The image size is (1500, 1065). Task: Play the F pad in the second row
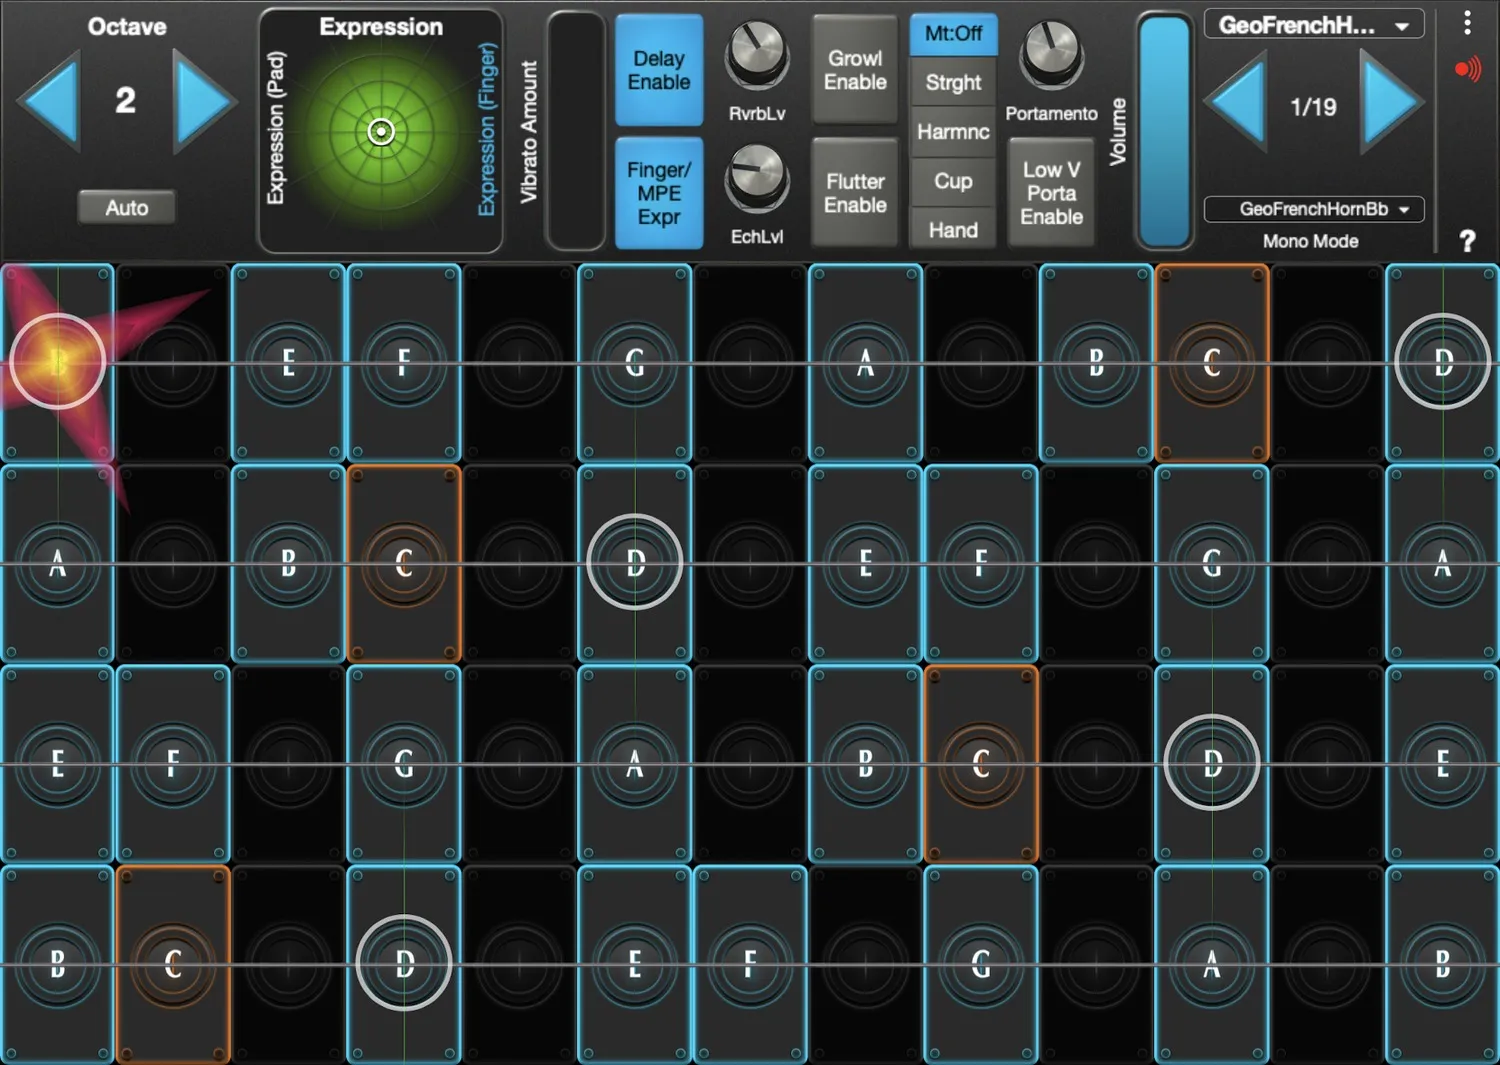tap(981, 563)
